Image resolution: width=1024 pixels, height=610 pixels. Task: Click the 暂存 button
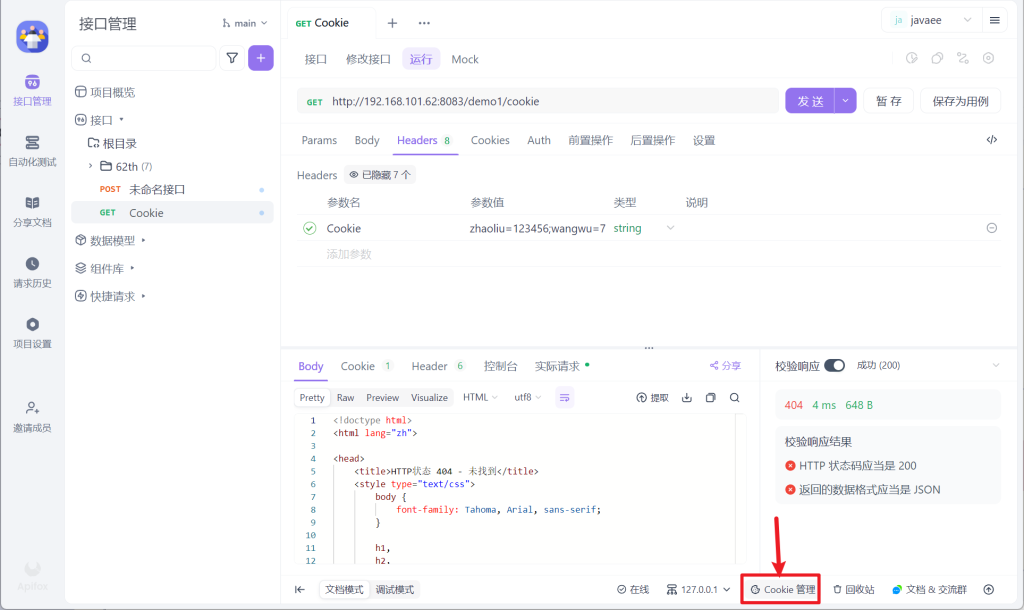[888, 101]
